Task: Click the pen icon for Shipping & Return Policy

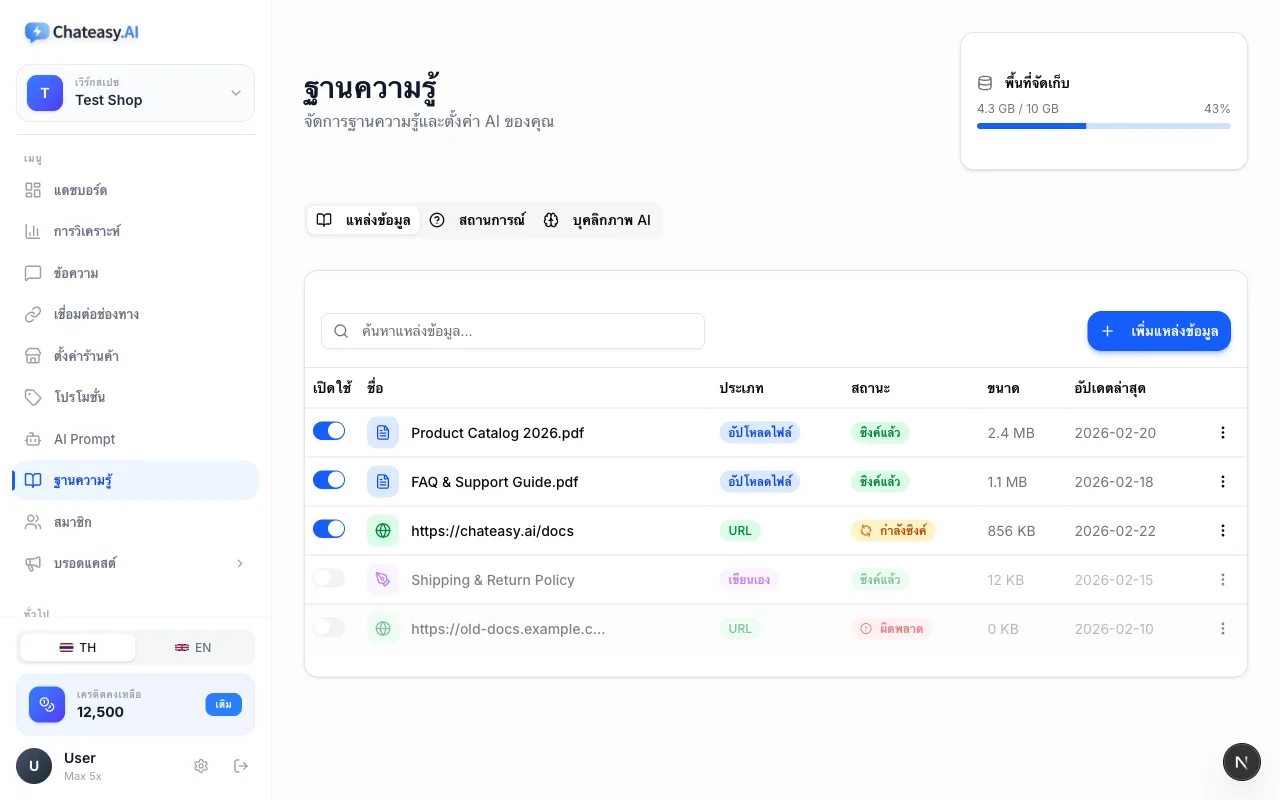Action: (x=383, y=580)
